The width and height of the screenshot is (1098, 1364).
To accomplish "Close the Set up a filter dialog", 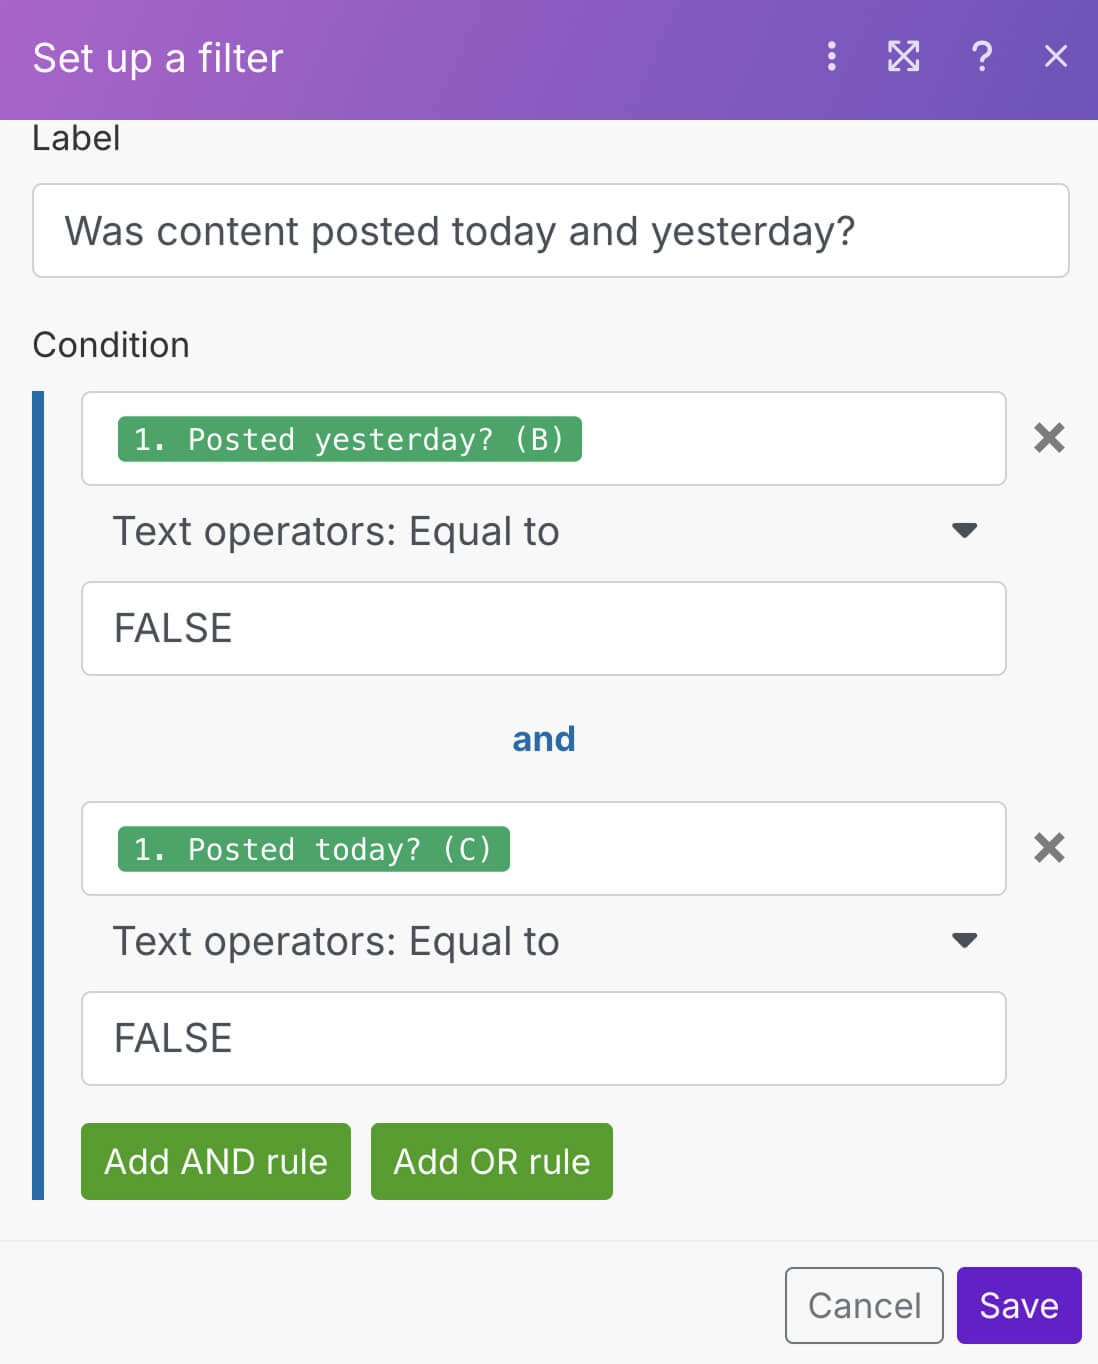I will (1055, 58).
